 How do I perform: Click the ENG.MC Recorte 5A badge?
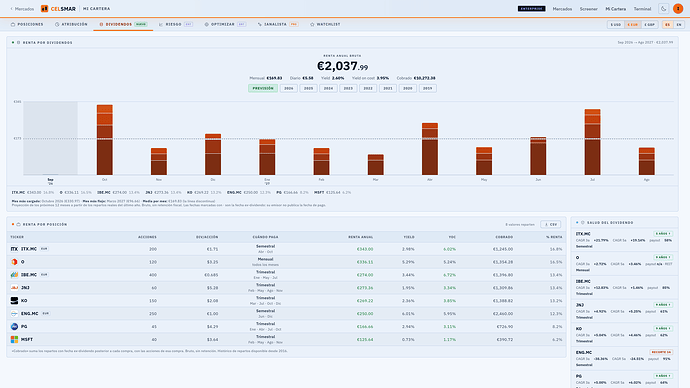coord(661,352)
